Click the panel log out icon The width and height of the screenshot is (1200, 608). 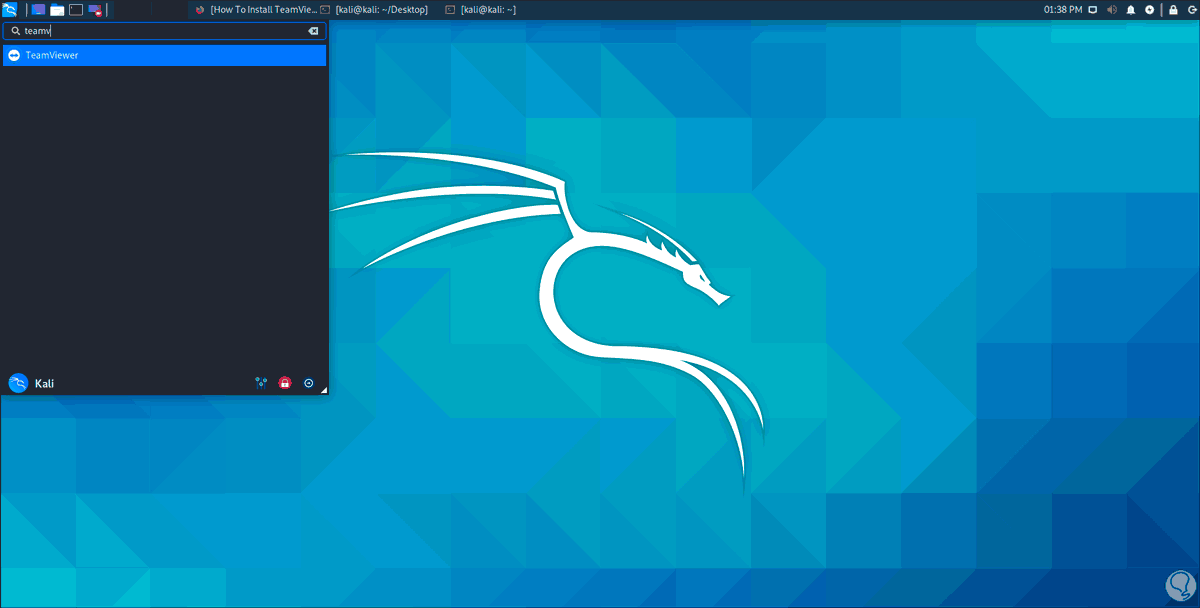pos(1190,9)
